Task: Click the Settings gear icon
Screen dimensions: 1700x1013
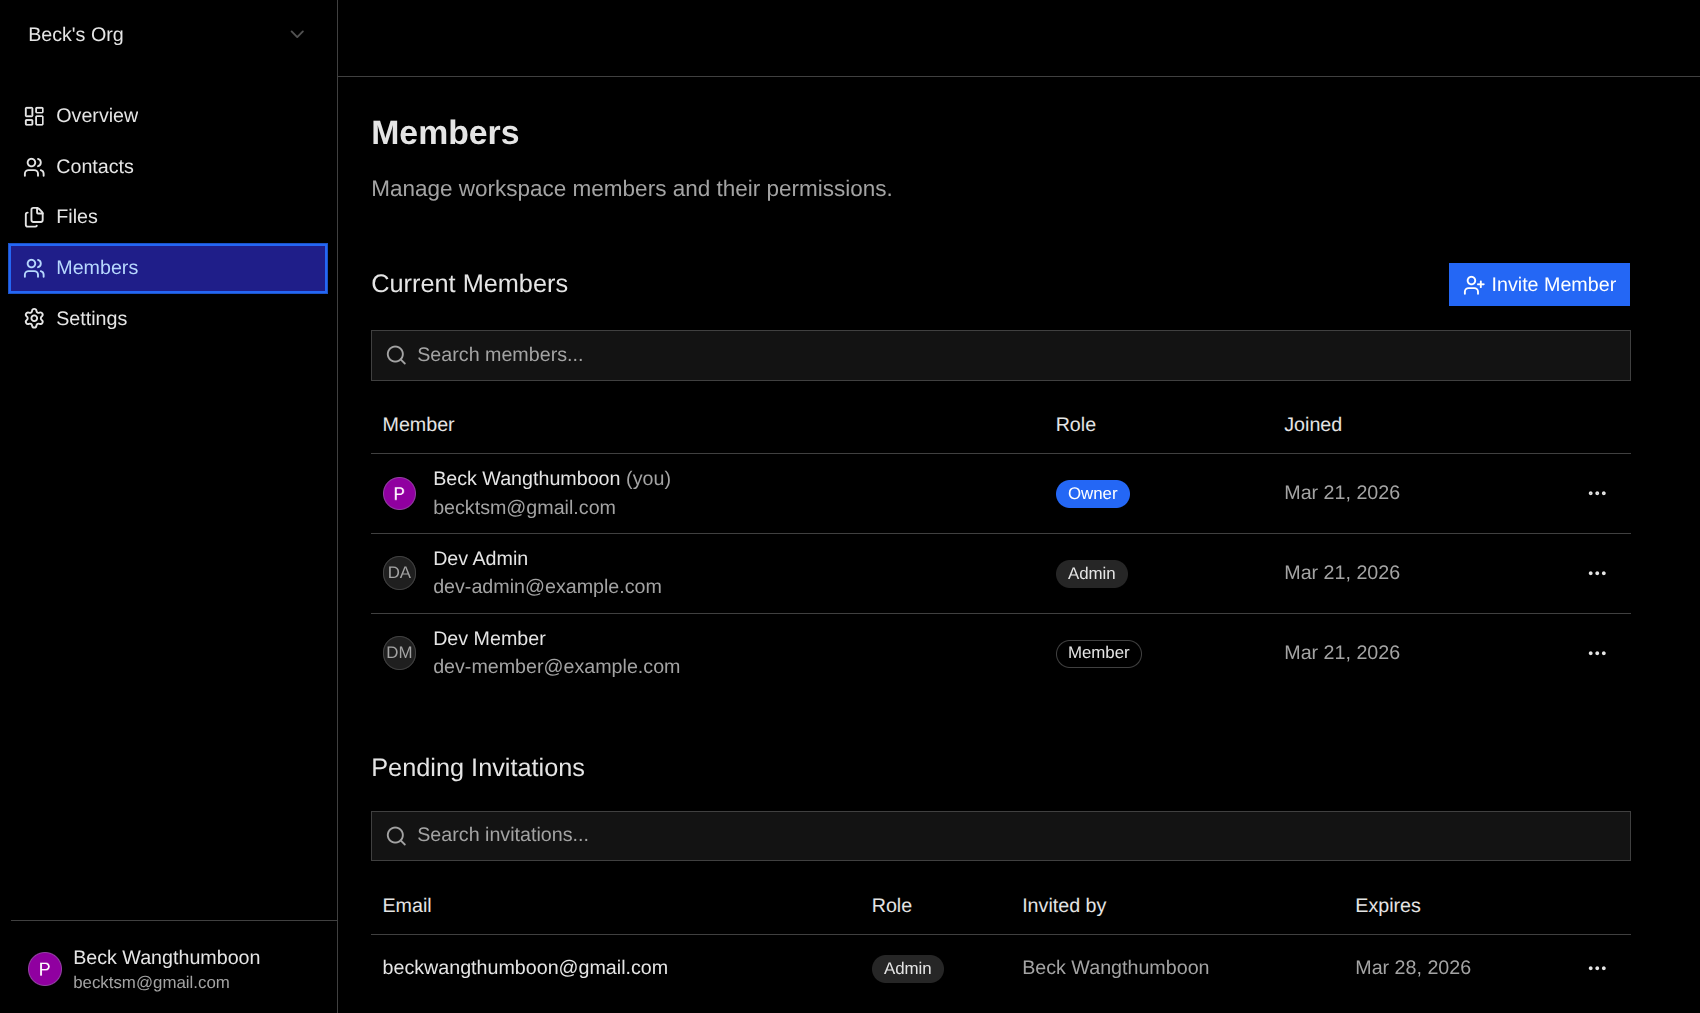Action: pyautogui.click(x=34, y=318)
